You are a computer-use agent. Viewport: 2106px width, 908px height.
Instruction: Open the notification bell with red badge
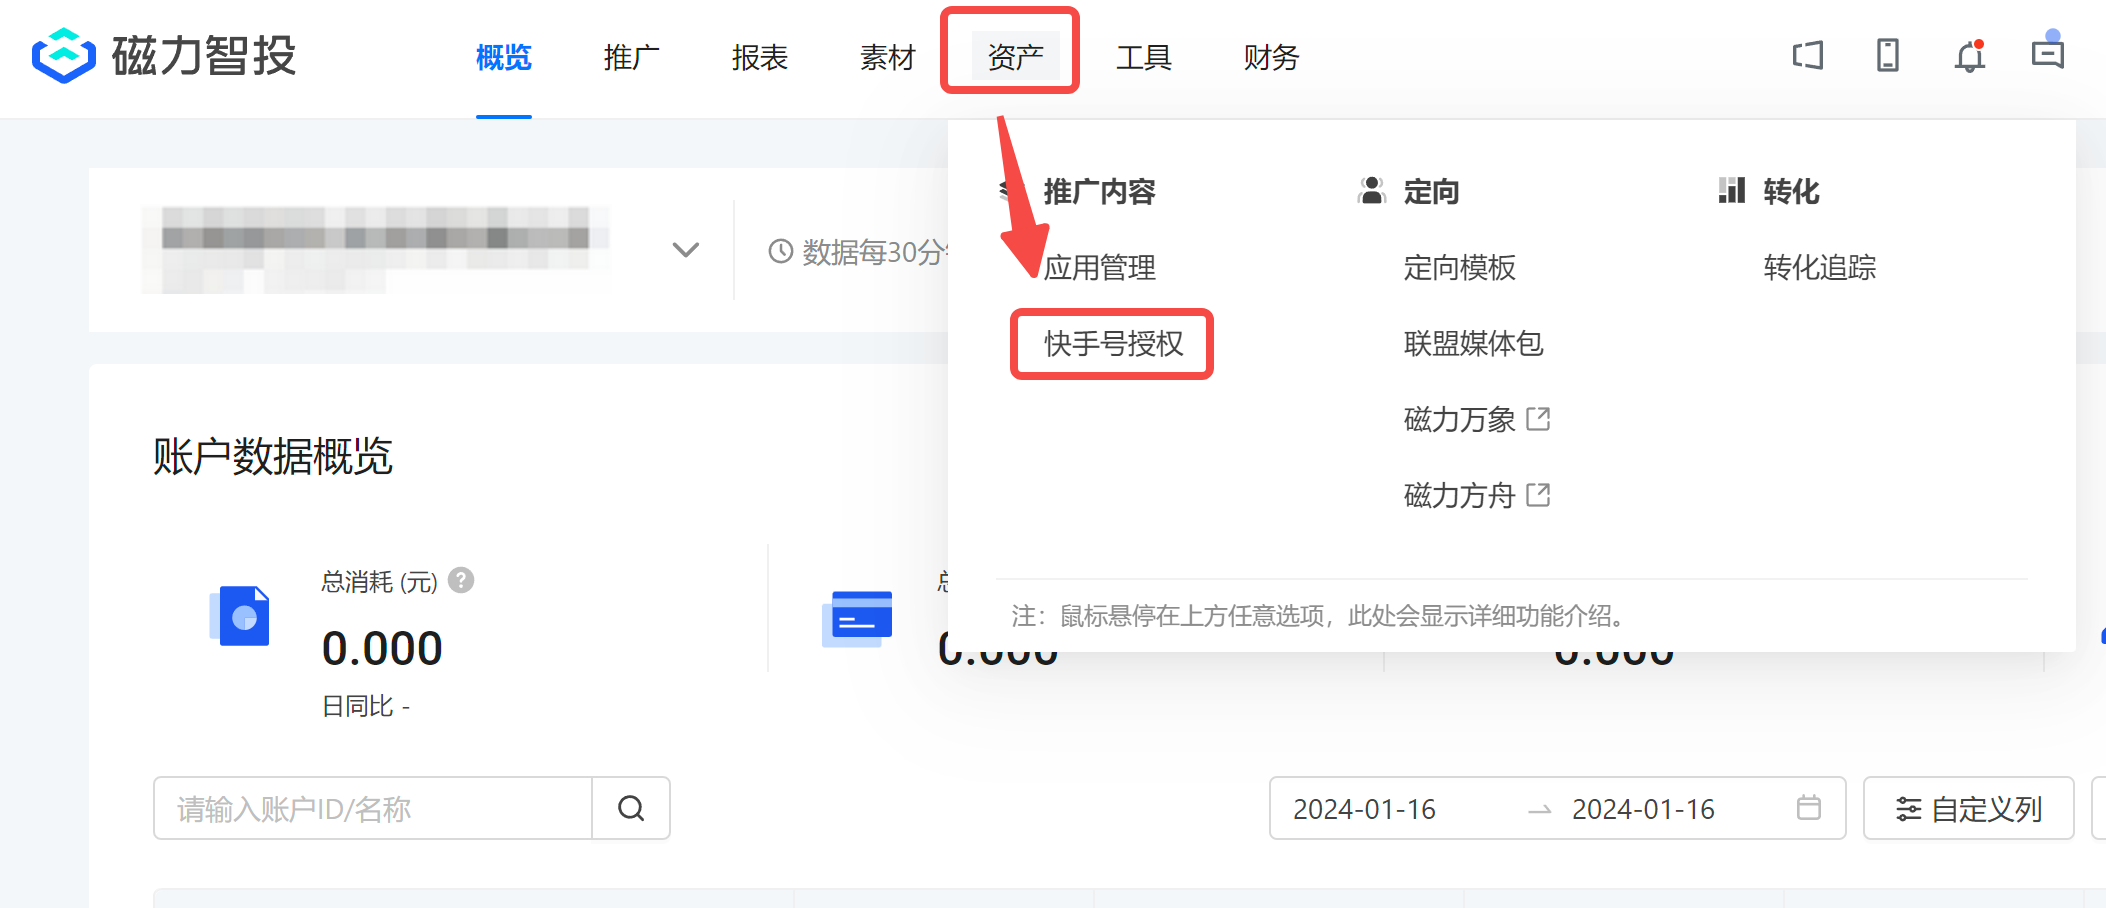click(1969, 57)
